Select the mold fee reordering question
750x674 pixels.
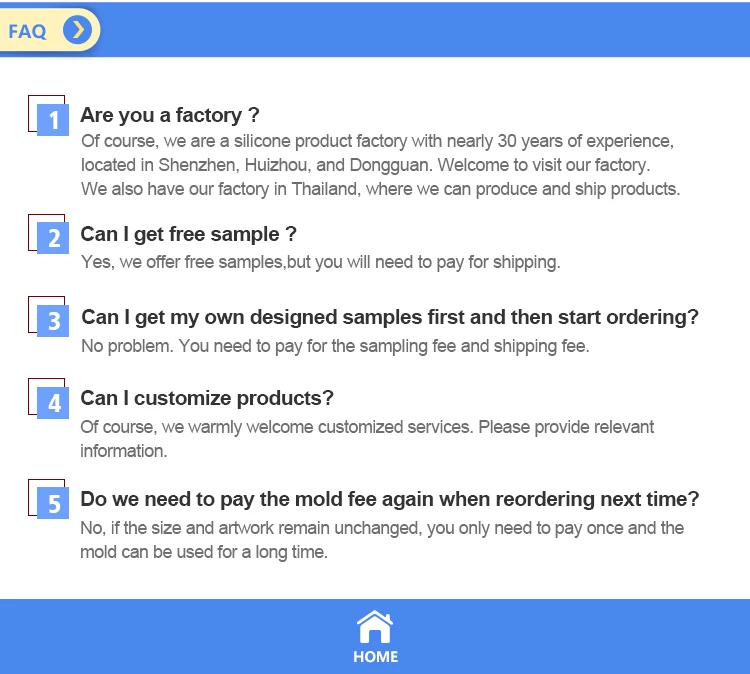point(389,499)
